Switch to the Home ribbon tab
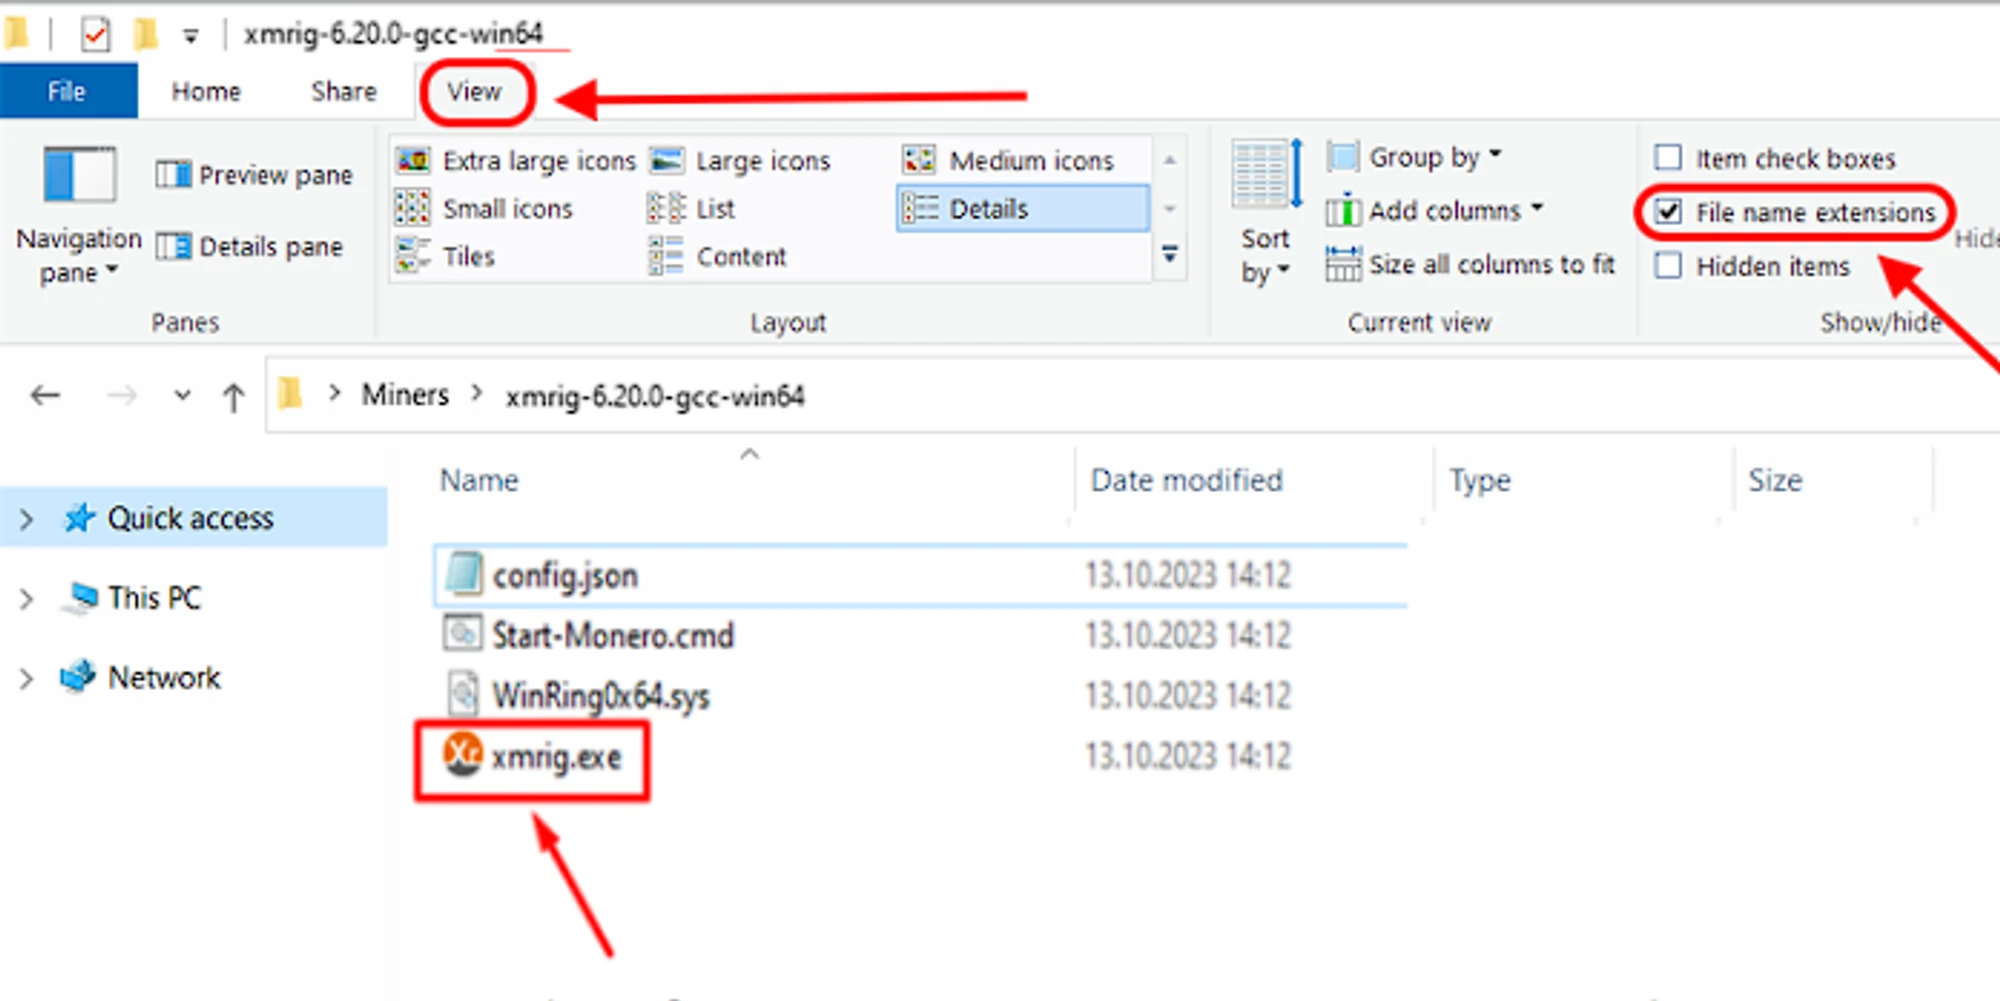This screenshot has width=2000, height=1001. coord(206,92)
